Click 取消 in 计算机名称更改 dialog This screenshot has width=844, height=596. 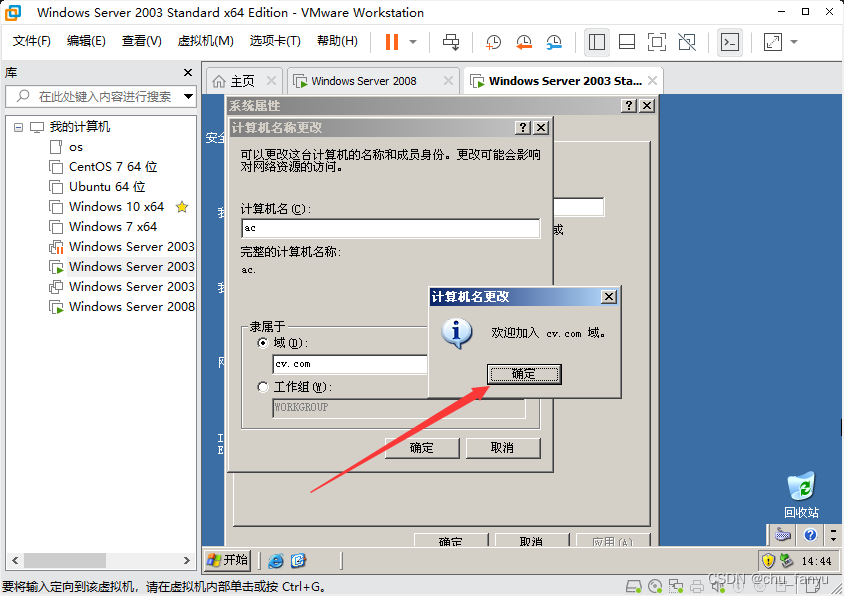[503, 448]
